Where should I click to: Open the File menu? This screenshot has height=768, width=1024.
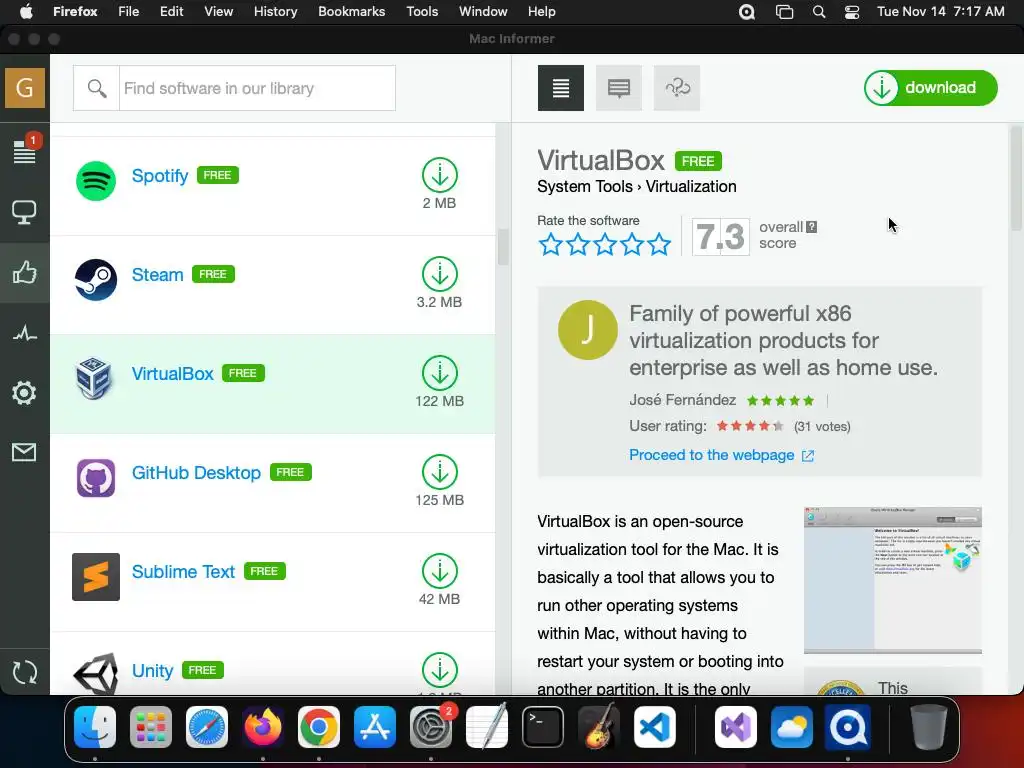(x=129, y=12)
